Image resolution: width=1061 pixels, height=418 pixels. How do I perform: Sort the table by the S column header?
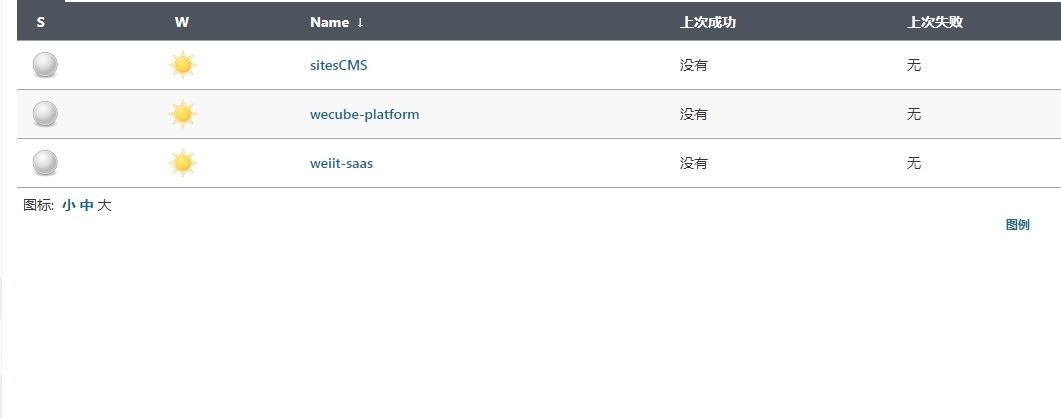(x=41, y=22)
